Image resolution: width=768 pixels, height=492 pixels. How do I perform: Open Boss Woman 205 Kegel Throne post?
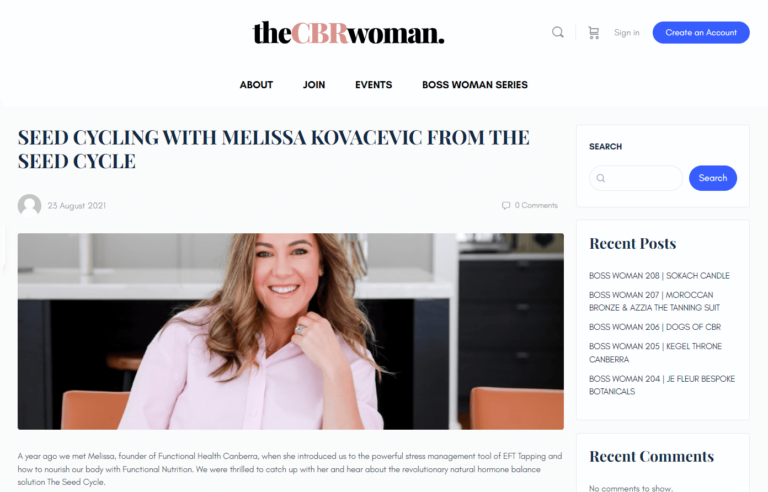point(655,353)
